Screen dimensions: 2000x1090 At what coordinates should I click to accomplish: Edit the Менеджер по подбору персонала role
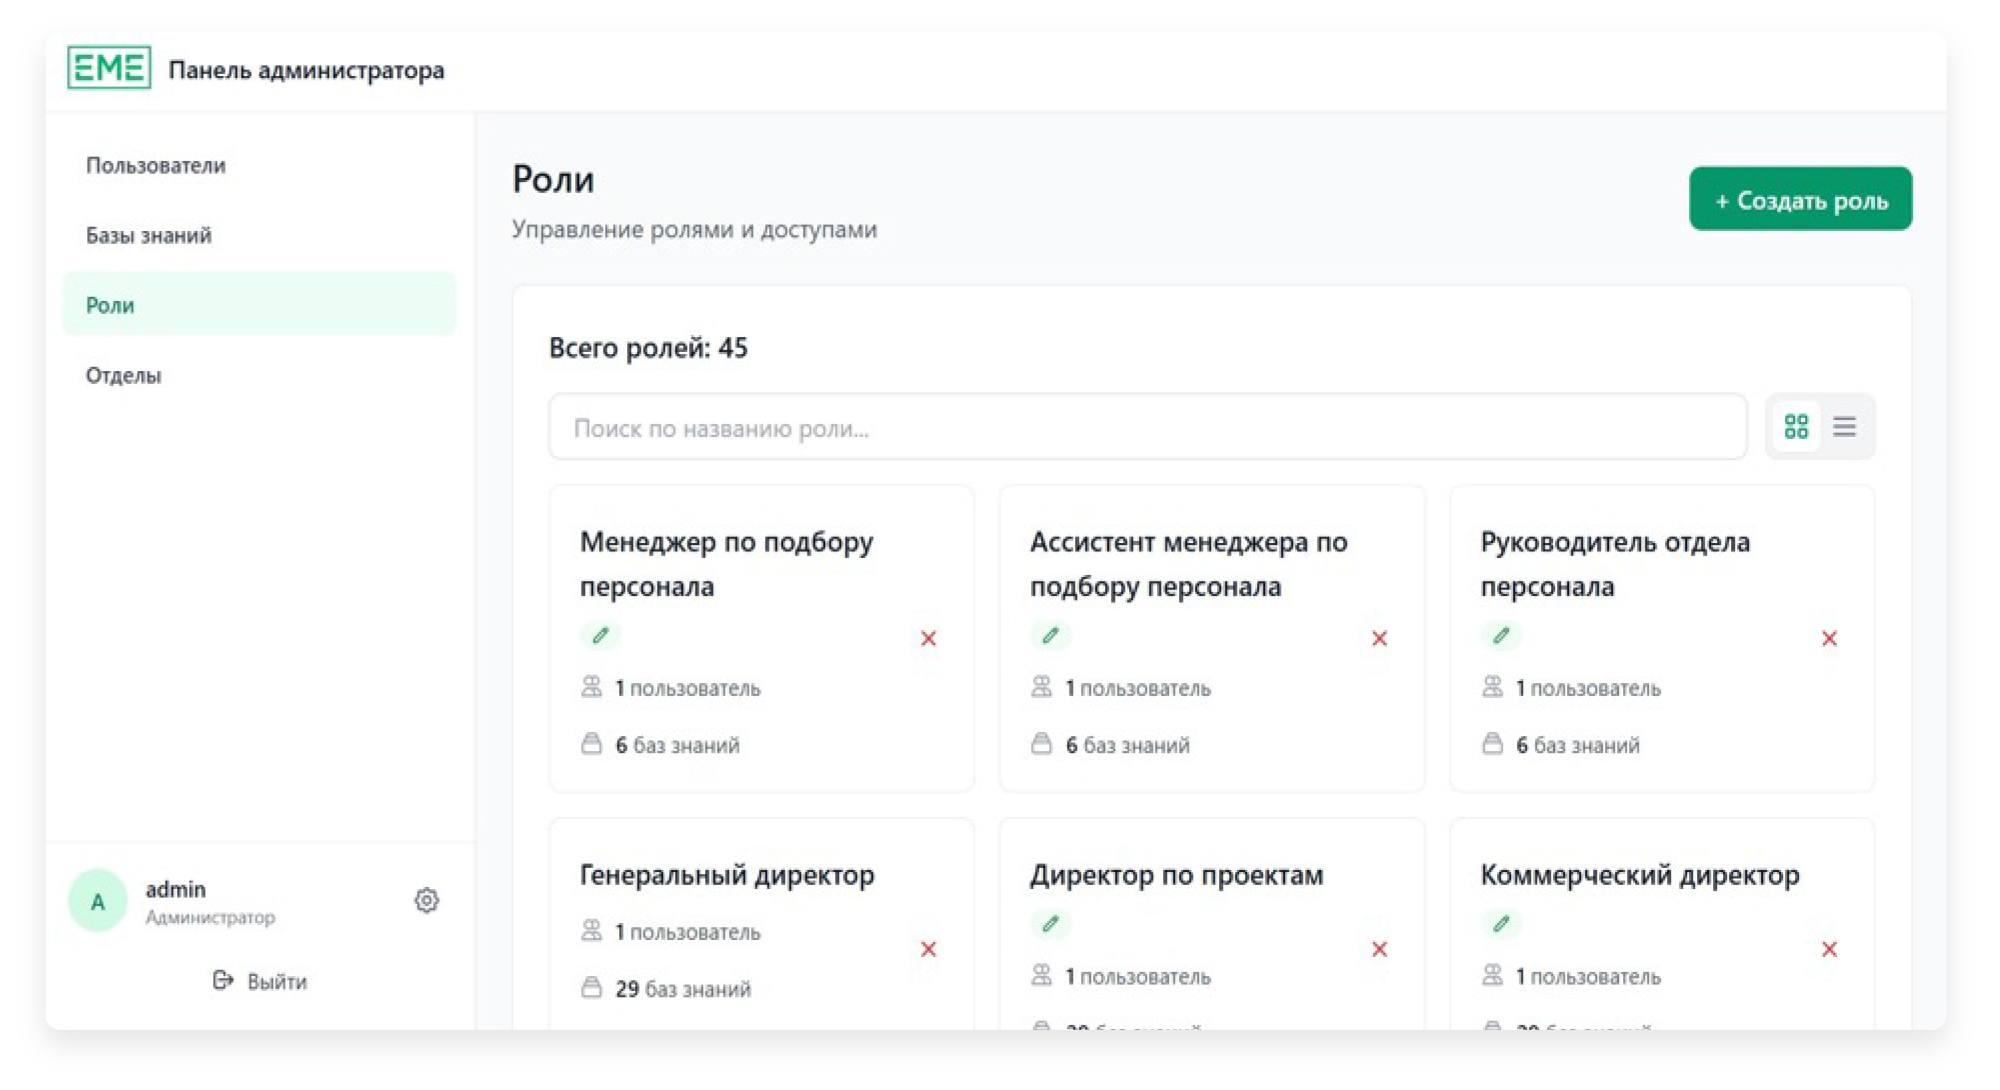click(x=600, y=636)
